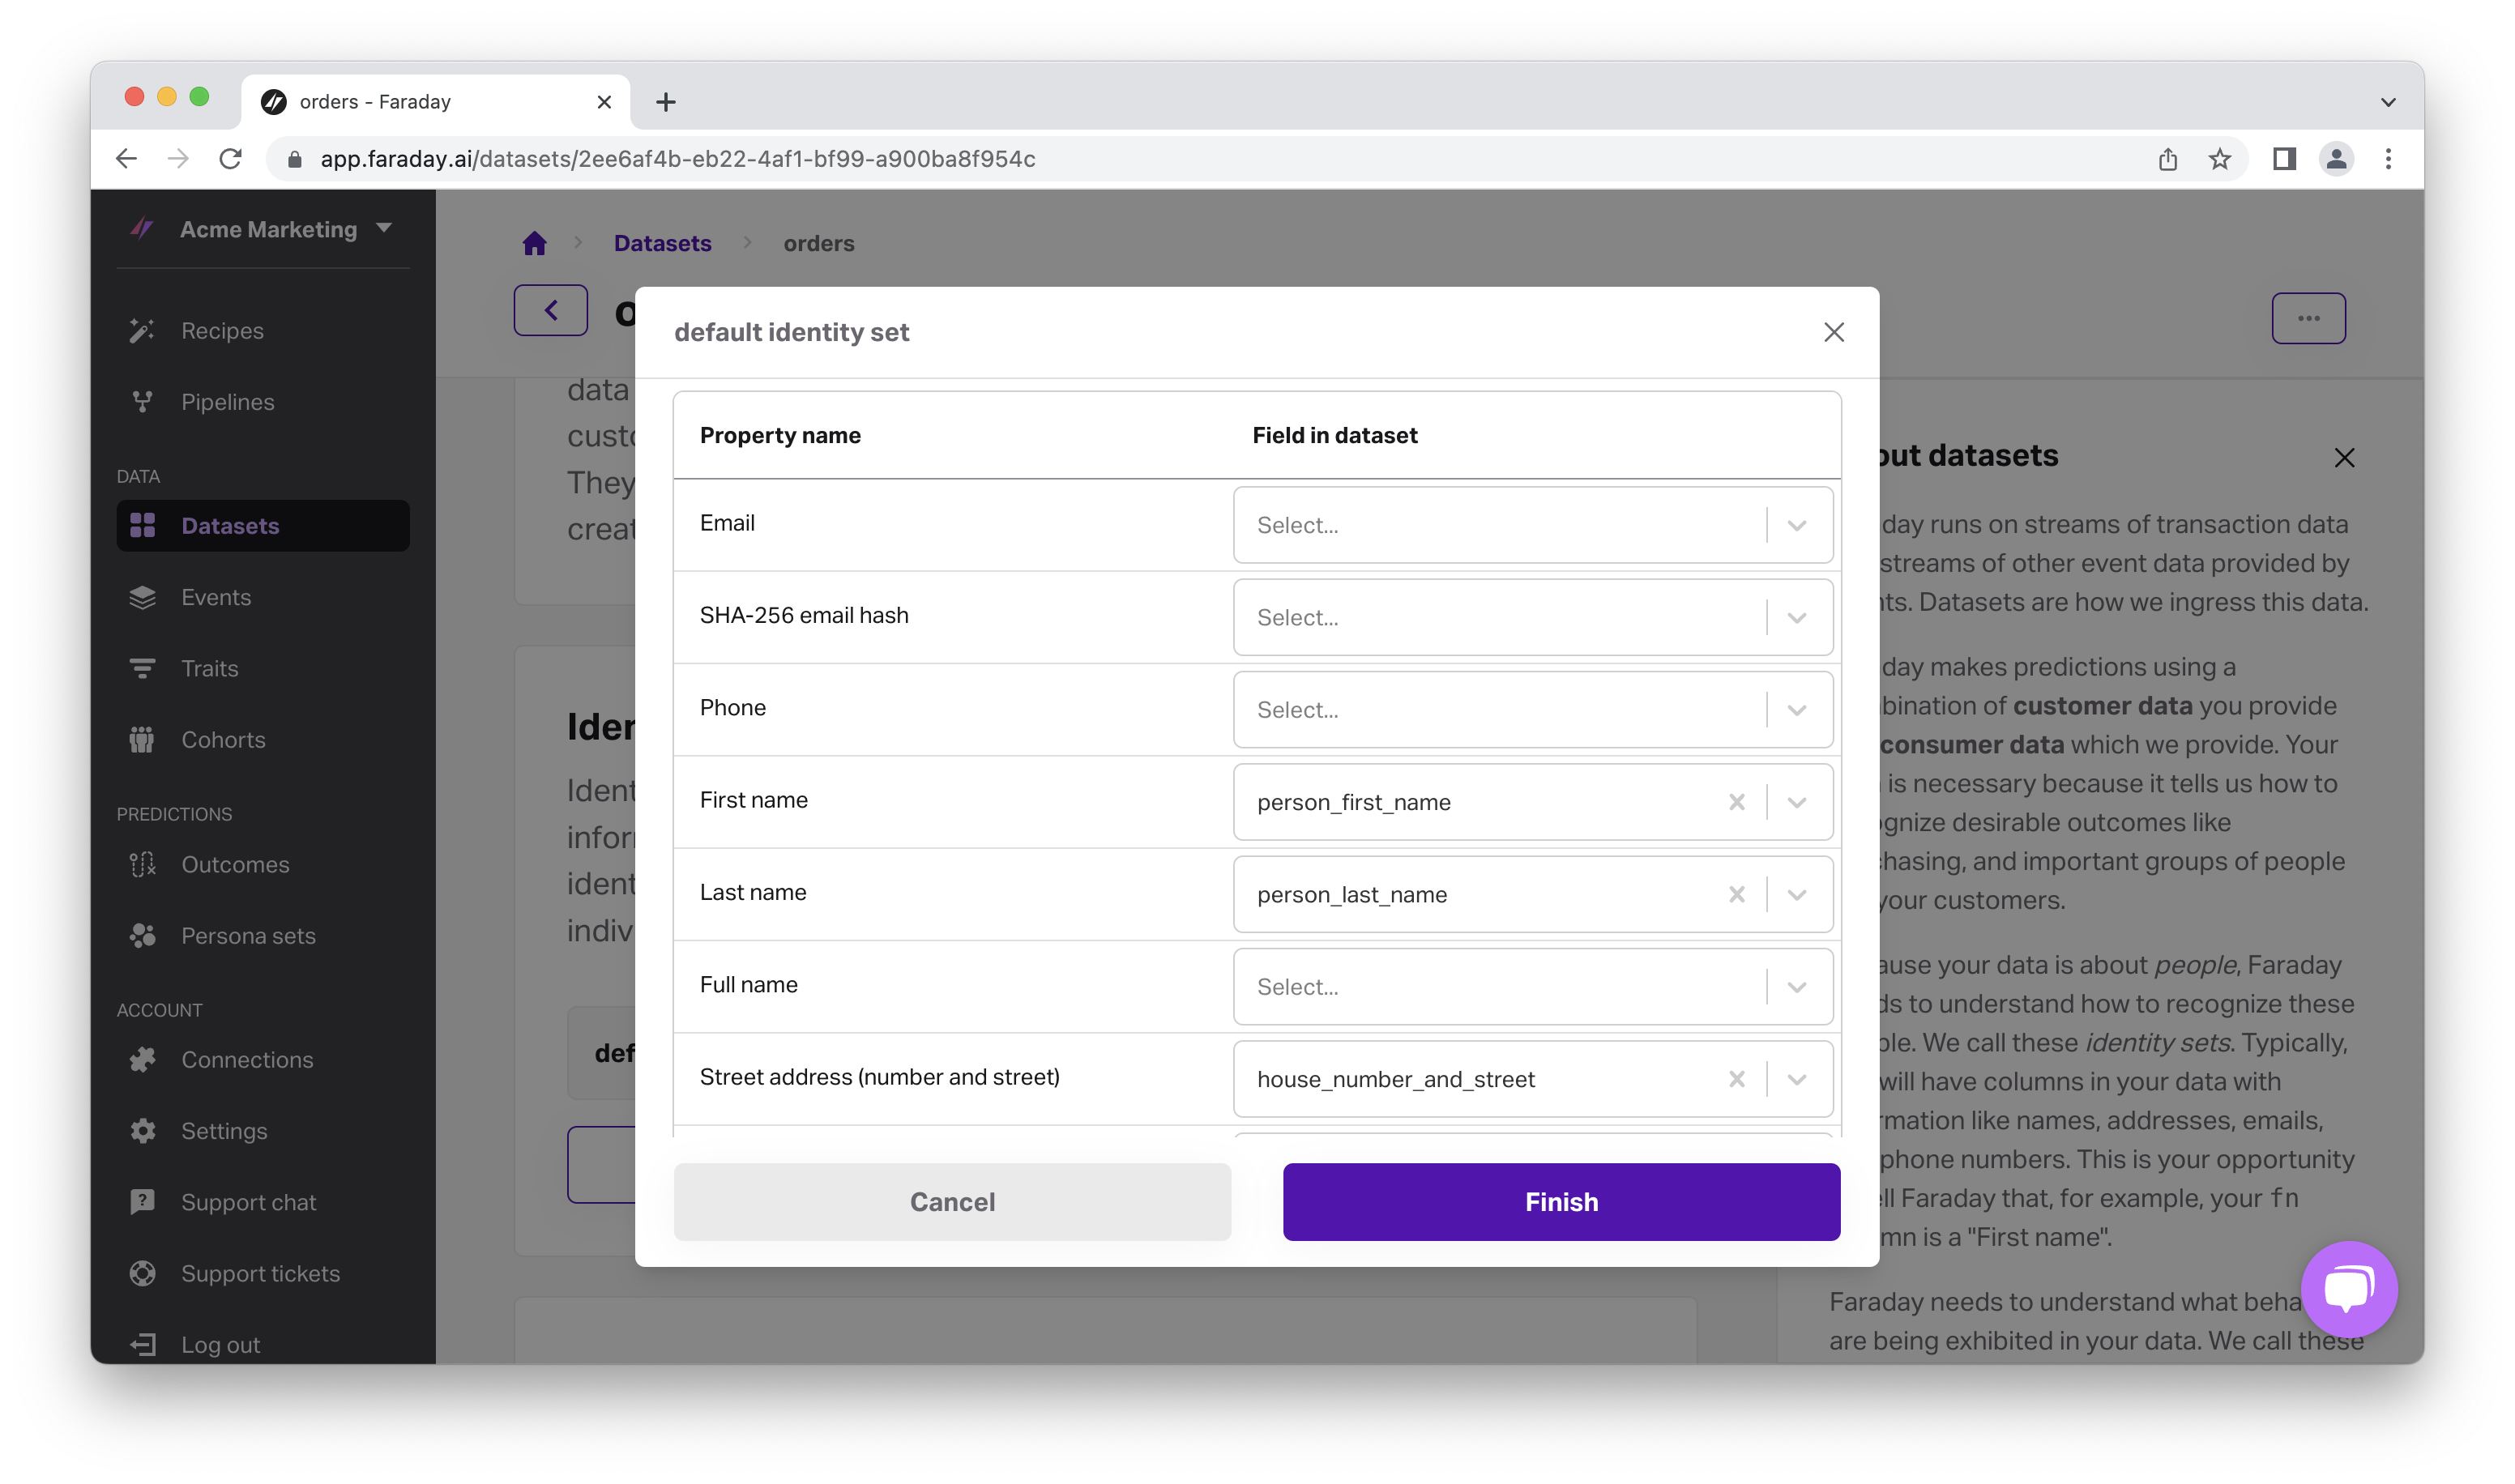Navigate to Connections in sidebar
This screenshot has height=1484, width=2515.
pos(247,1060)
